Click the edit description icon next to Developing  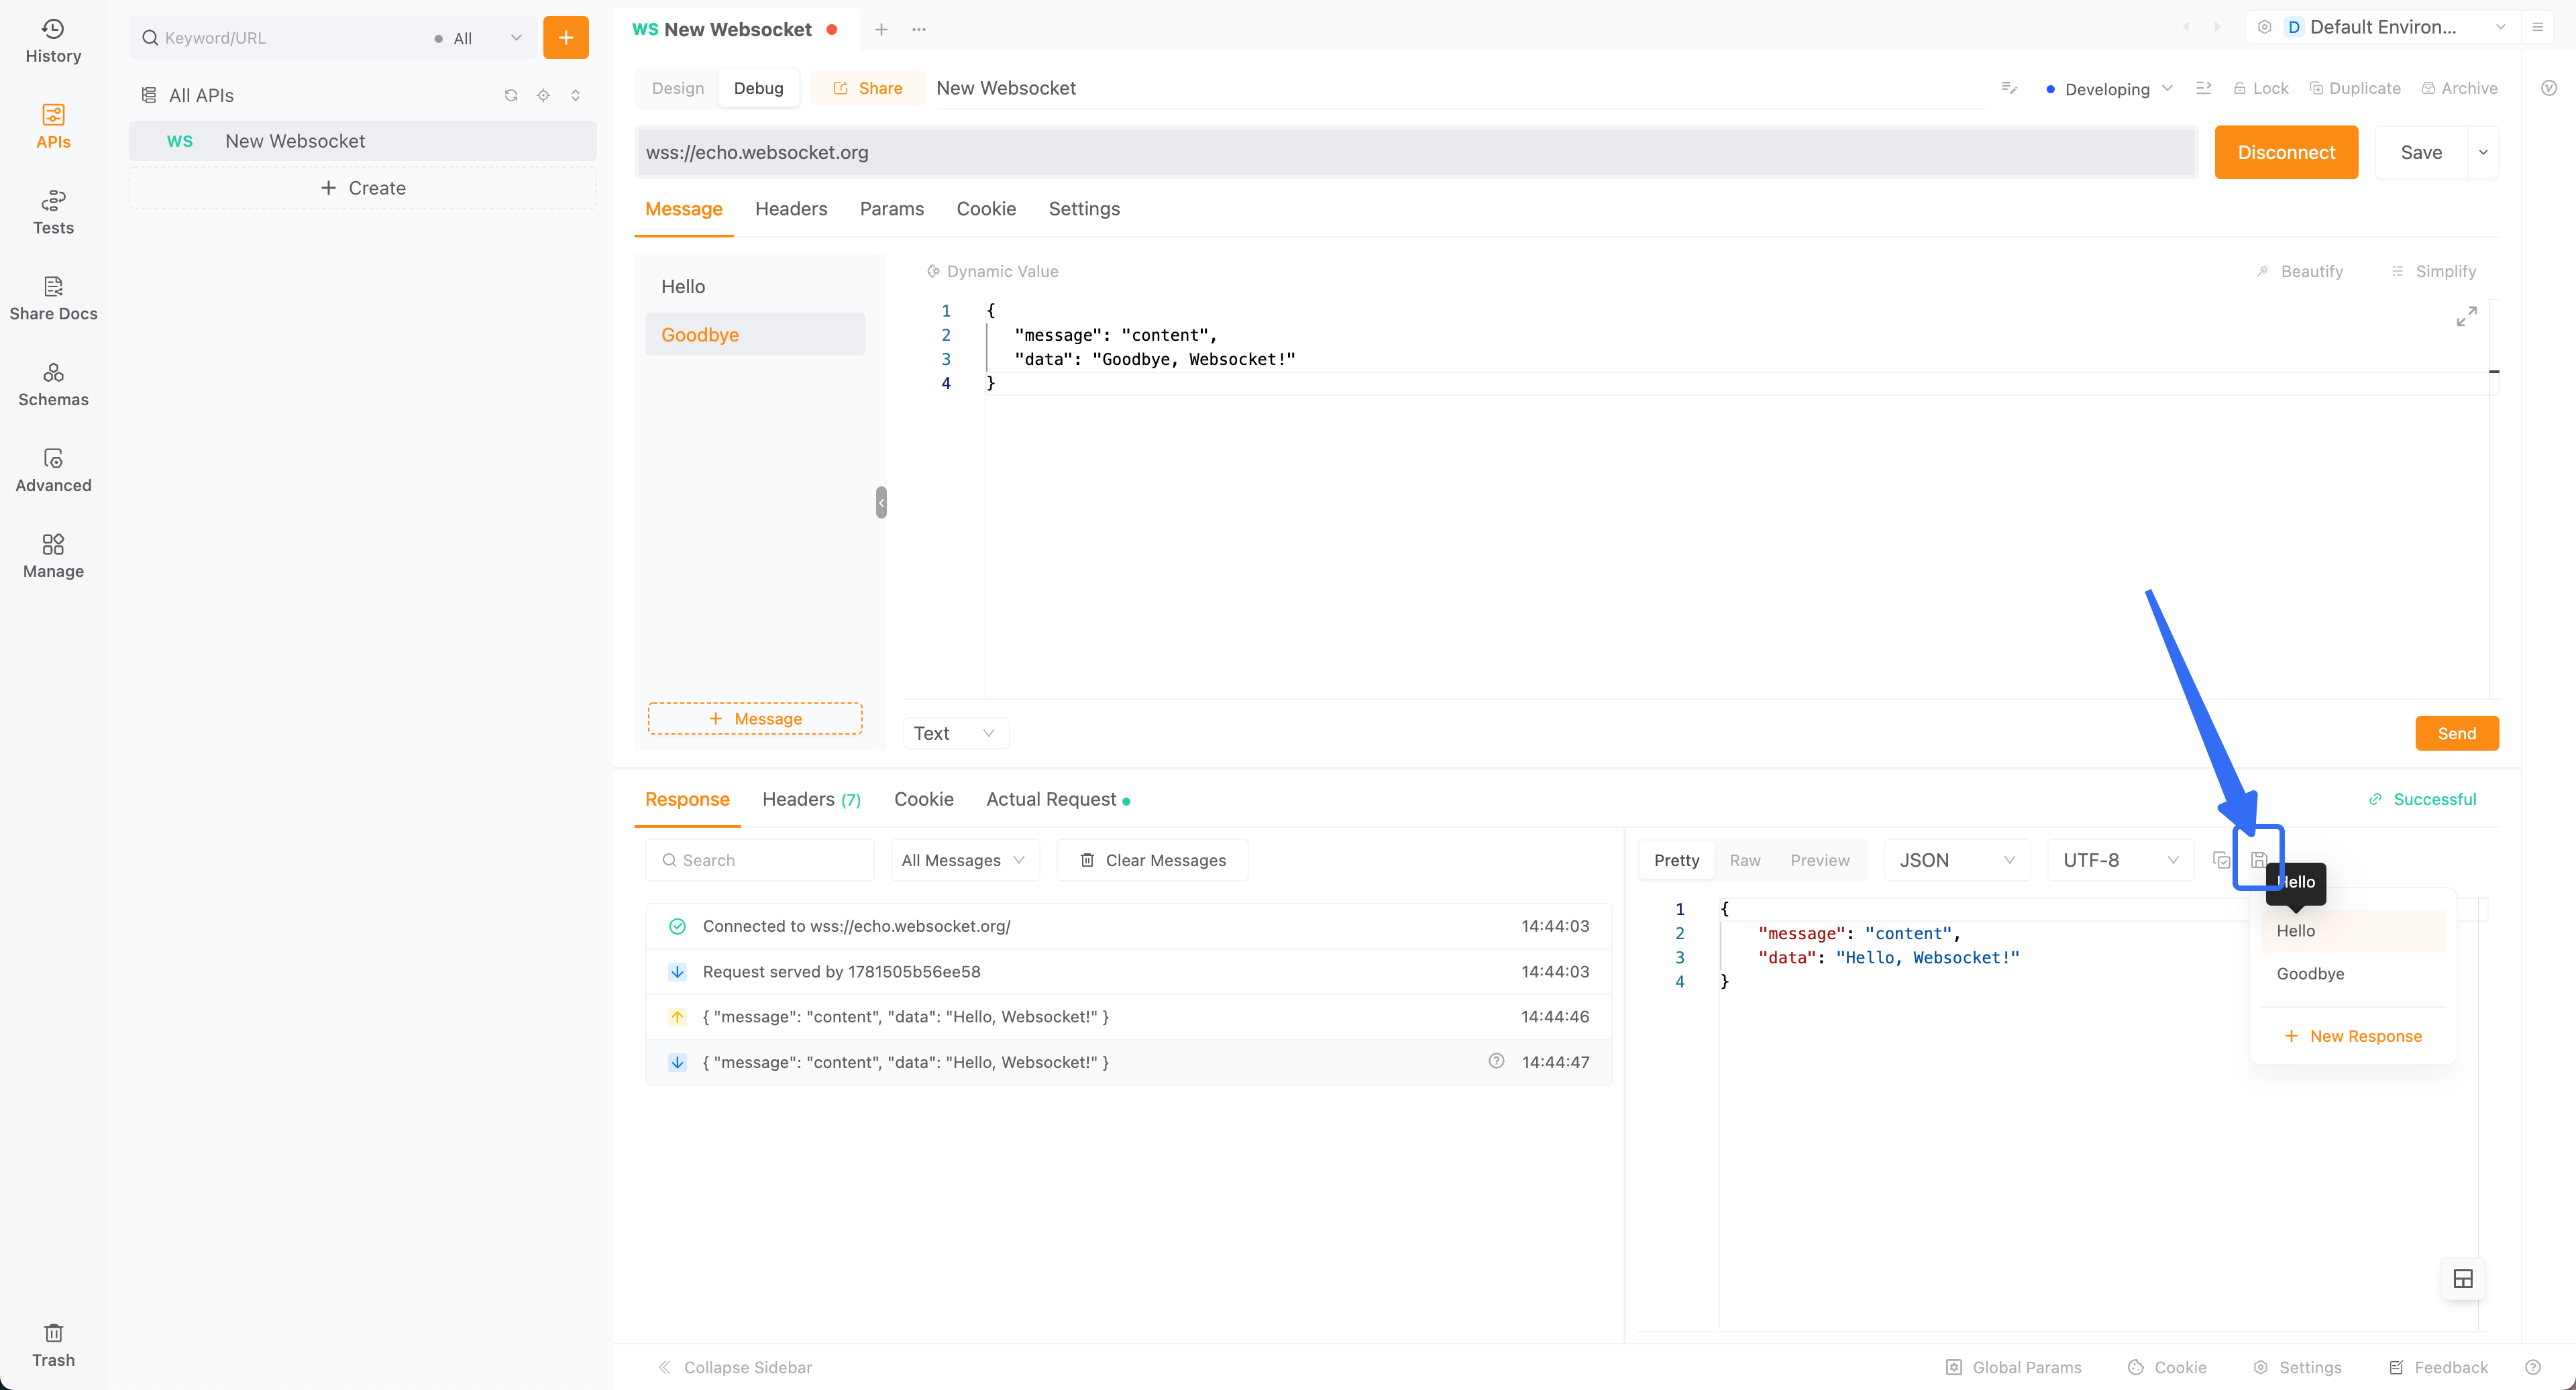tap(2009, 88)
